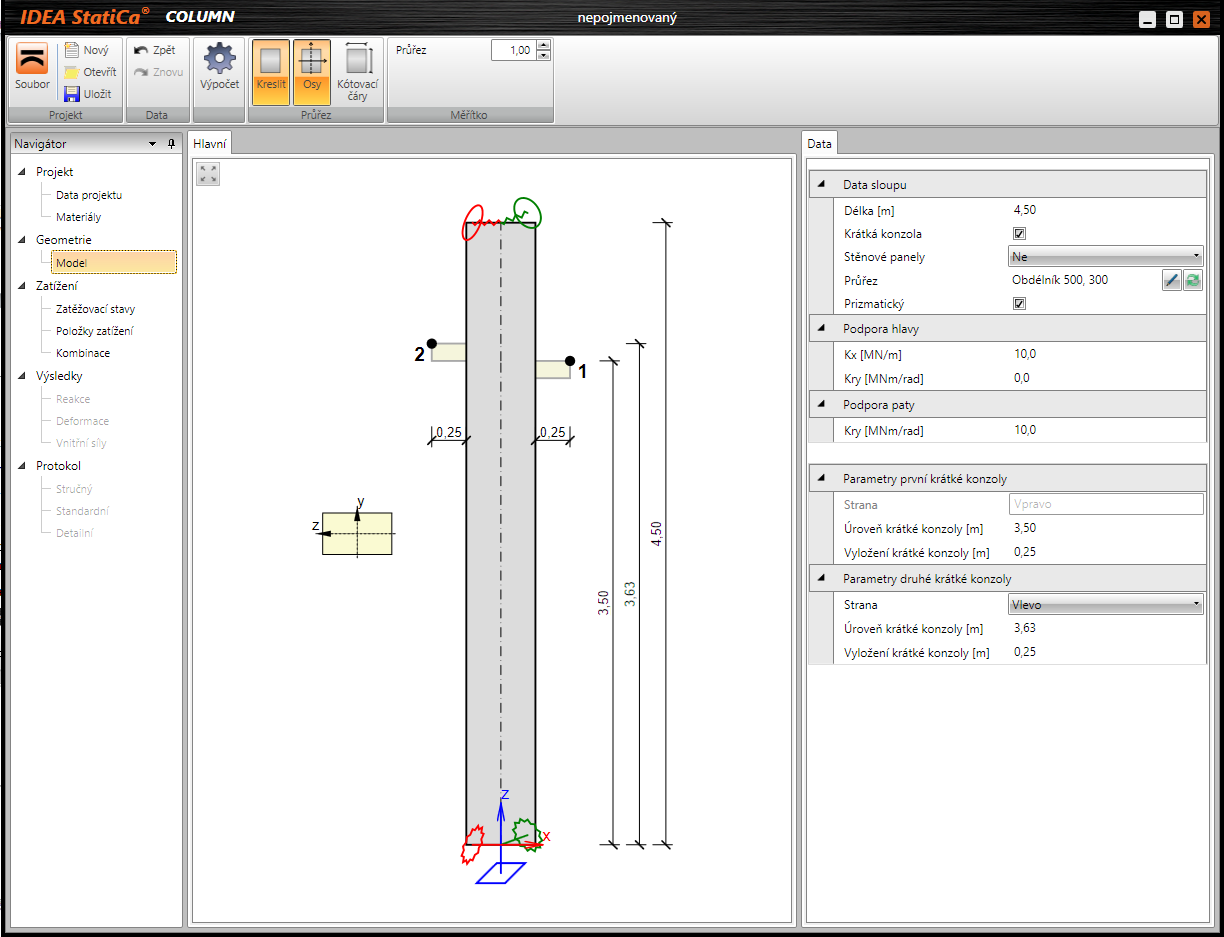Collapse Parametry druhé krátké konzoly section
Image resolution: width=1224 pixels, height=937 pixels.
pos(822,579)
